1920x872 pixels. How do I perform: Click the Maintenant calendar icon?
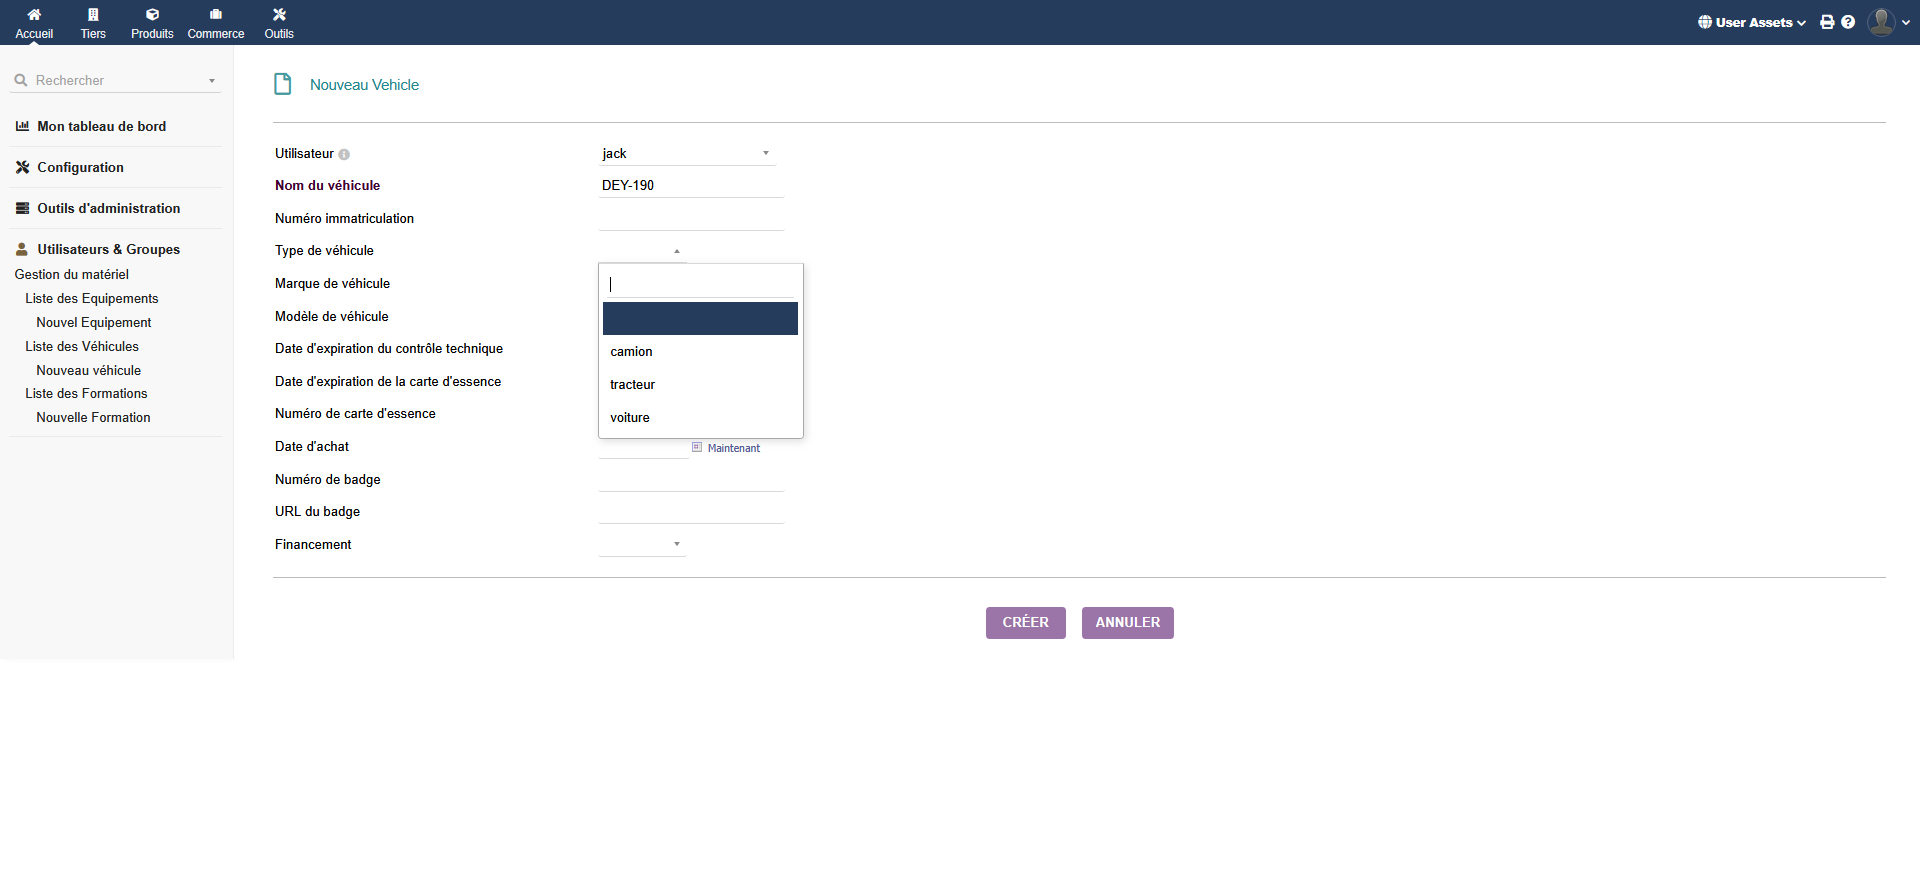click(x=697, y=447)
